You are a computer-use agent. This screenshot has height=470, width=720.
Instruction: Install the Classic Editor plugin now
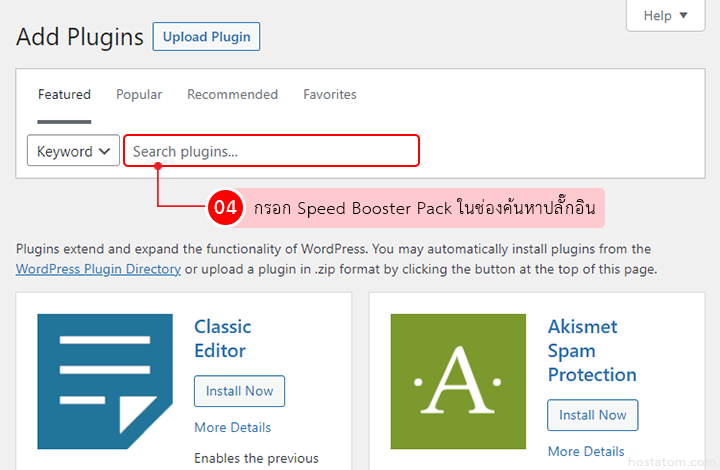tap(239, 391)
